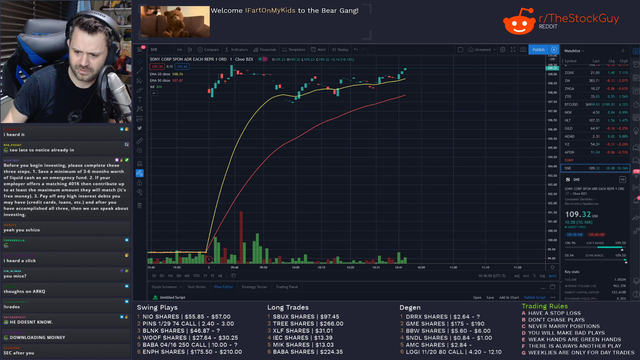Create an Alert from the toolbar
This screenshot has width=640, height=360.
(x=318, y=49)
